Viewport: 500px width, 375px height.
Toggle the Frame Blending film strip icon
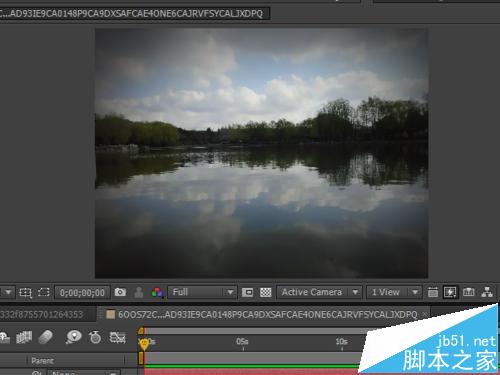pyautogui.click(x=24, y=337)
